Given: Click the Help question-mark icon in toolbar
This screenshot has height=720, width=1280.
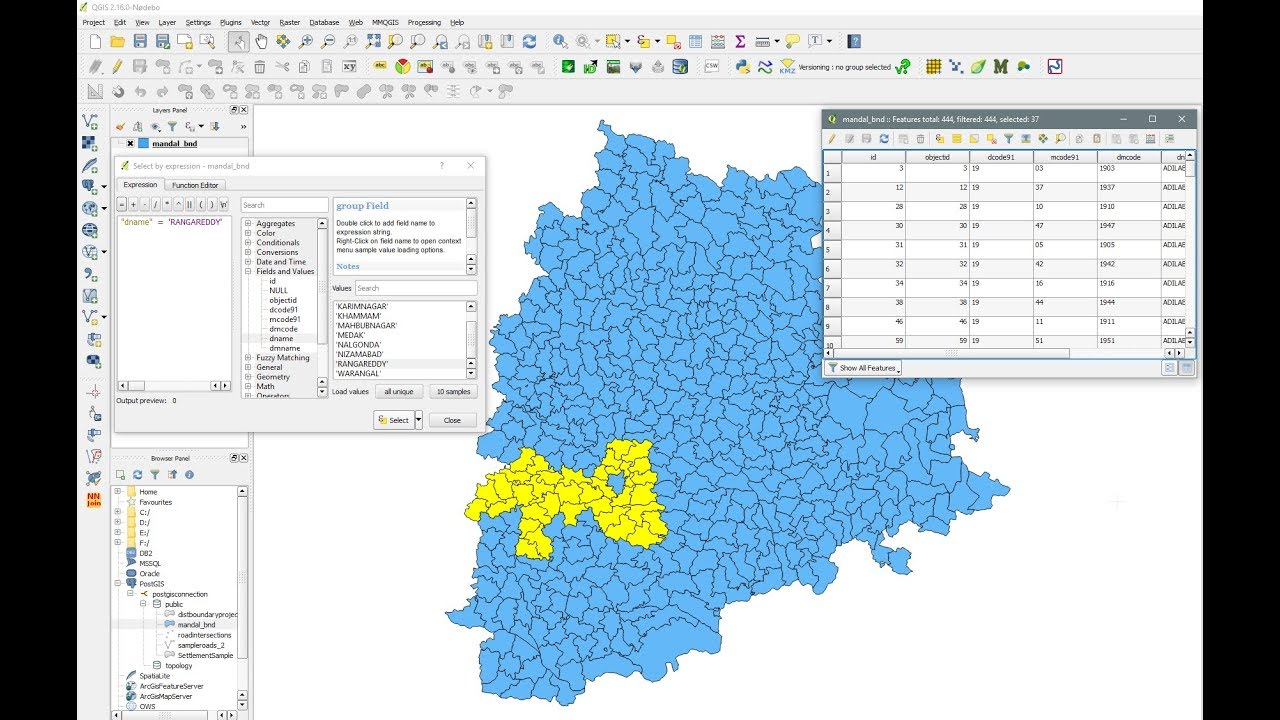Looking at the screenshot, I should [x=854, y=41].
